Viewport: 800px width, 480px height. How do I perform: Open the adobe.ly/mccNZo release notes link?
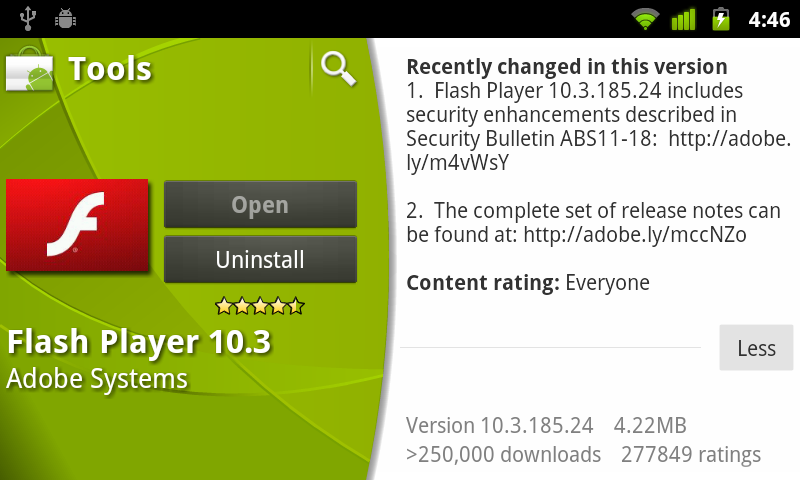(x=635, y=235)
